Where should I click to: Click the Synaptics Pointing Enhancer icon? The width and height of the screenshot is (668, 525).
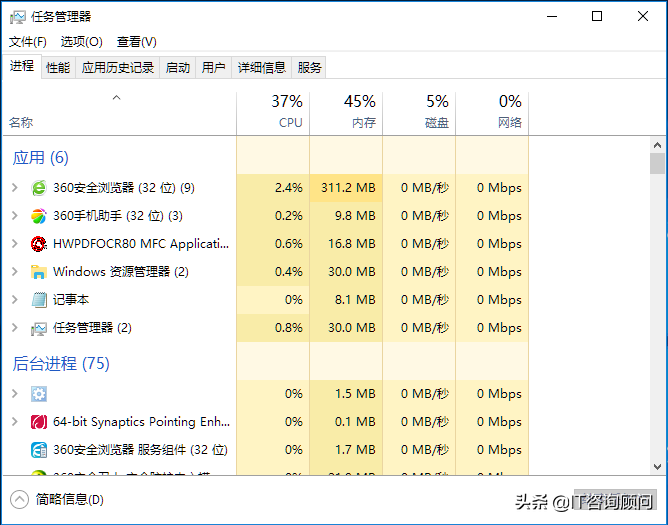pyautogui.click(x=39, y=422)
